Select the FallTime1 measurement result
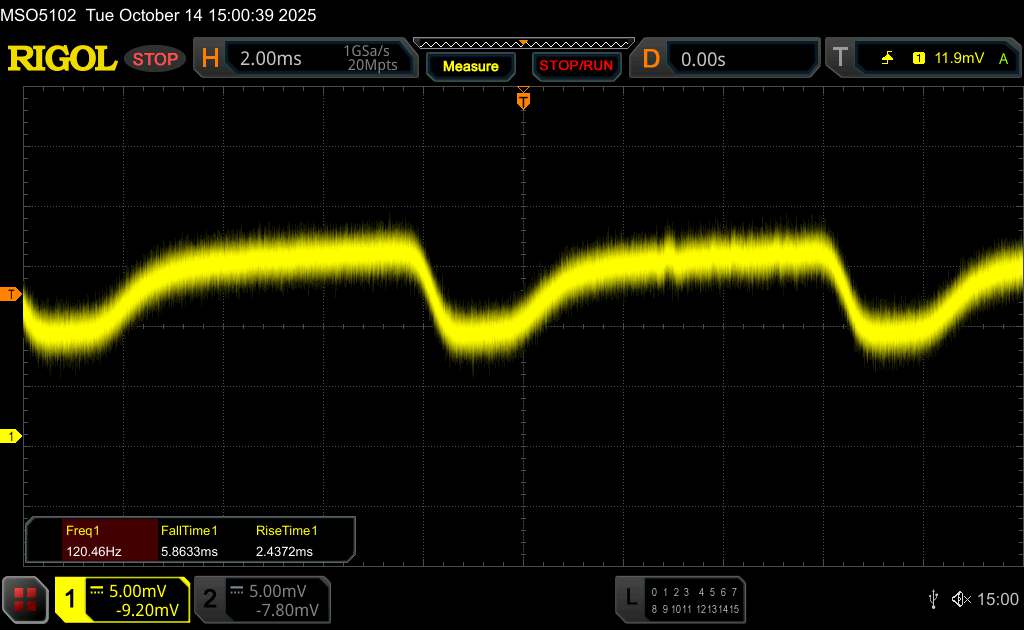Screen dimensions: 1024x630 189,541
